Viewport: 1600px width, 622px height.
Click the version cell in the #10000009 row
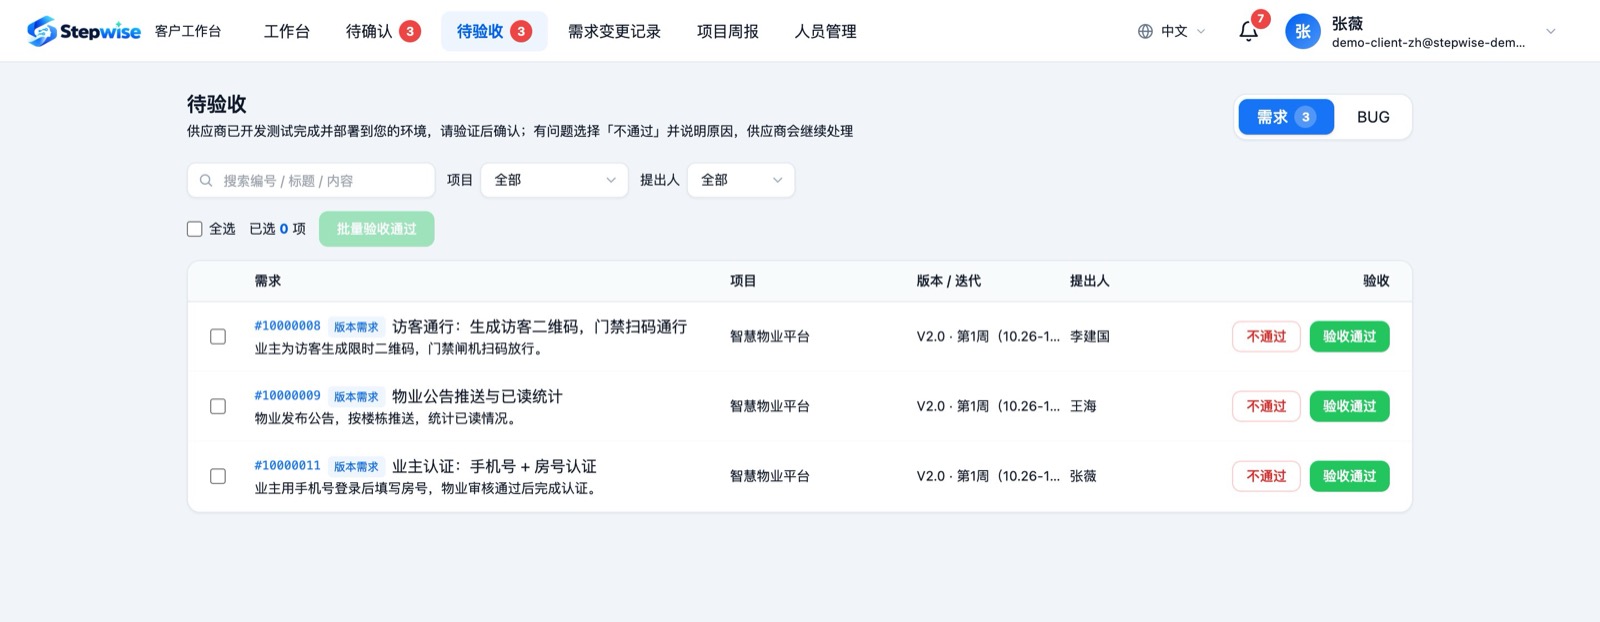[988, 407]
